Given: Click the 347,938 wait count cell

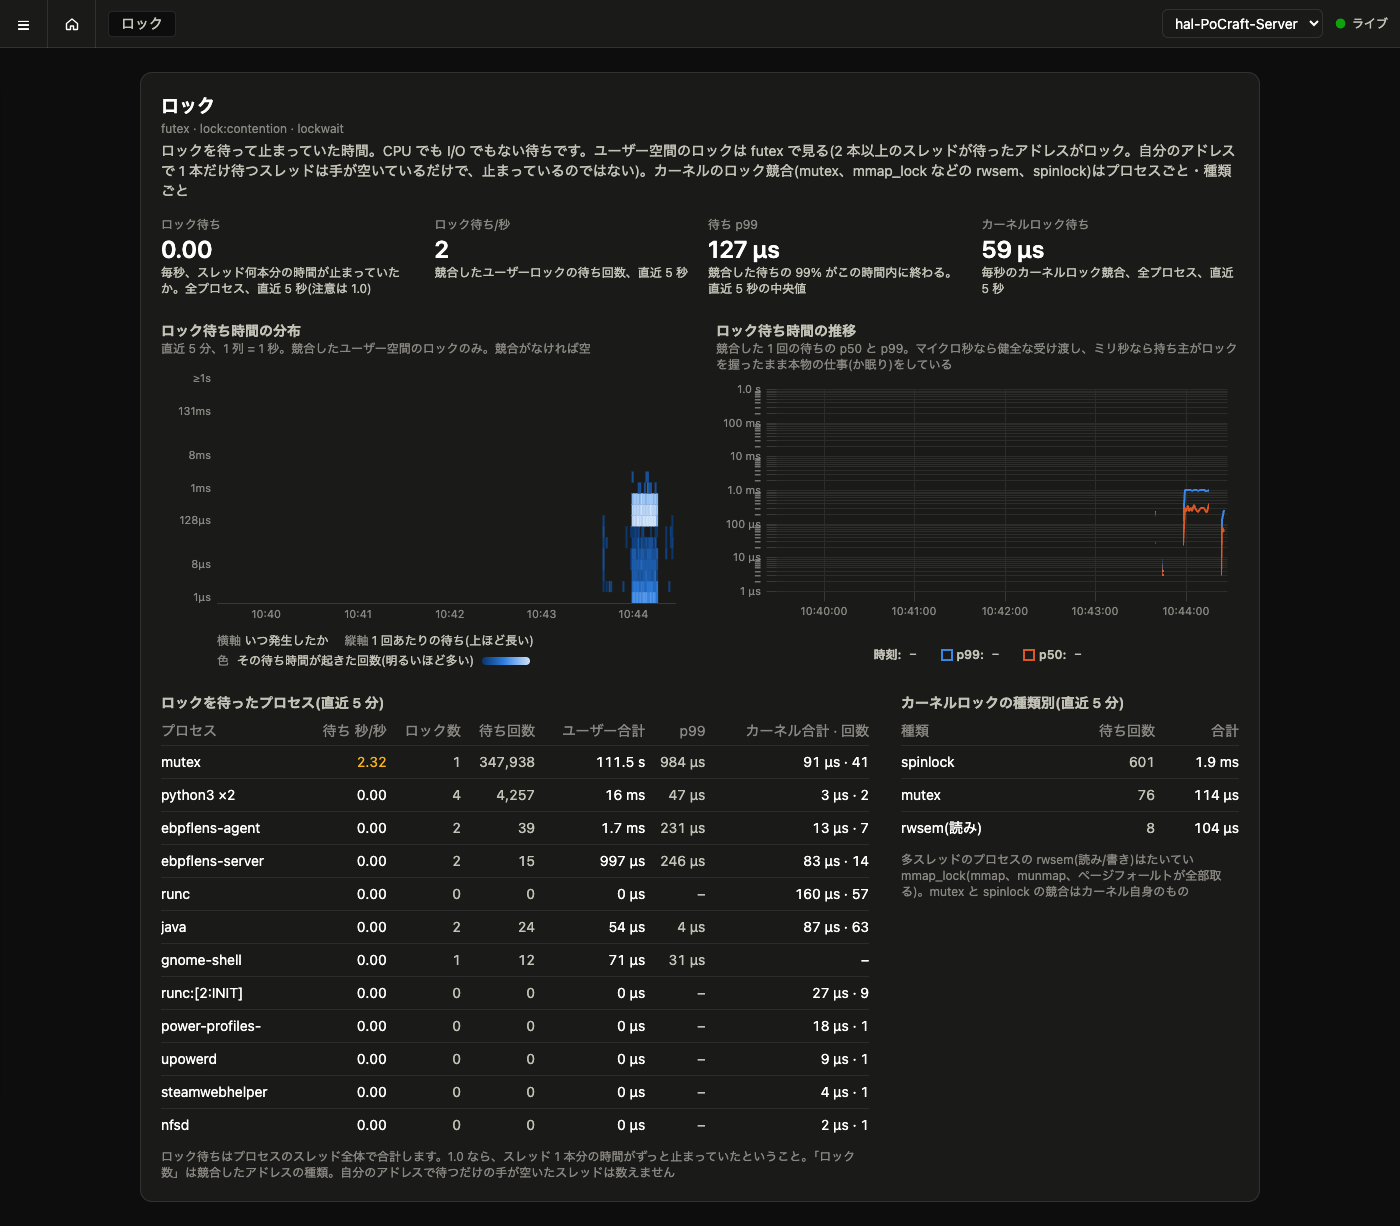Looking at the screenshot, I should click(507, 762).
